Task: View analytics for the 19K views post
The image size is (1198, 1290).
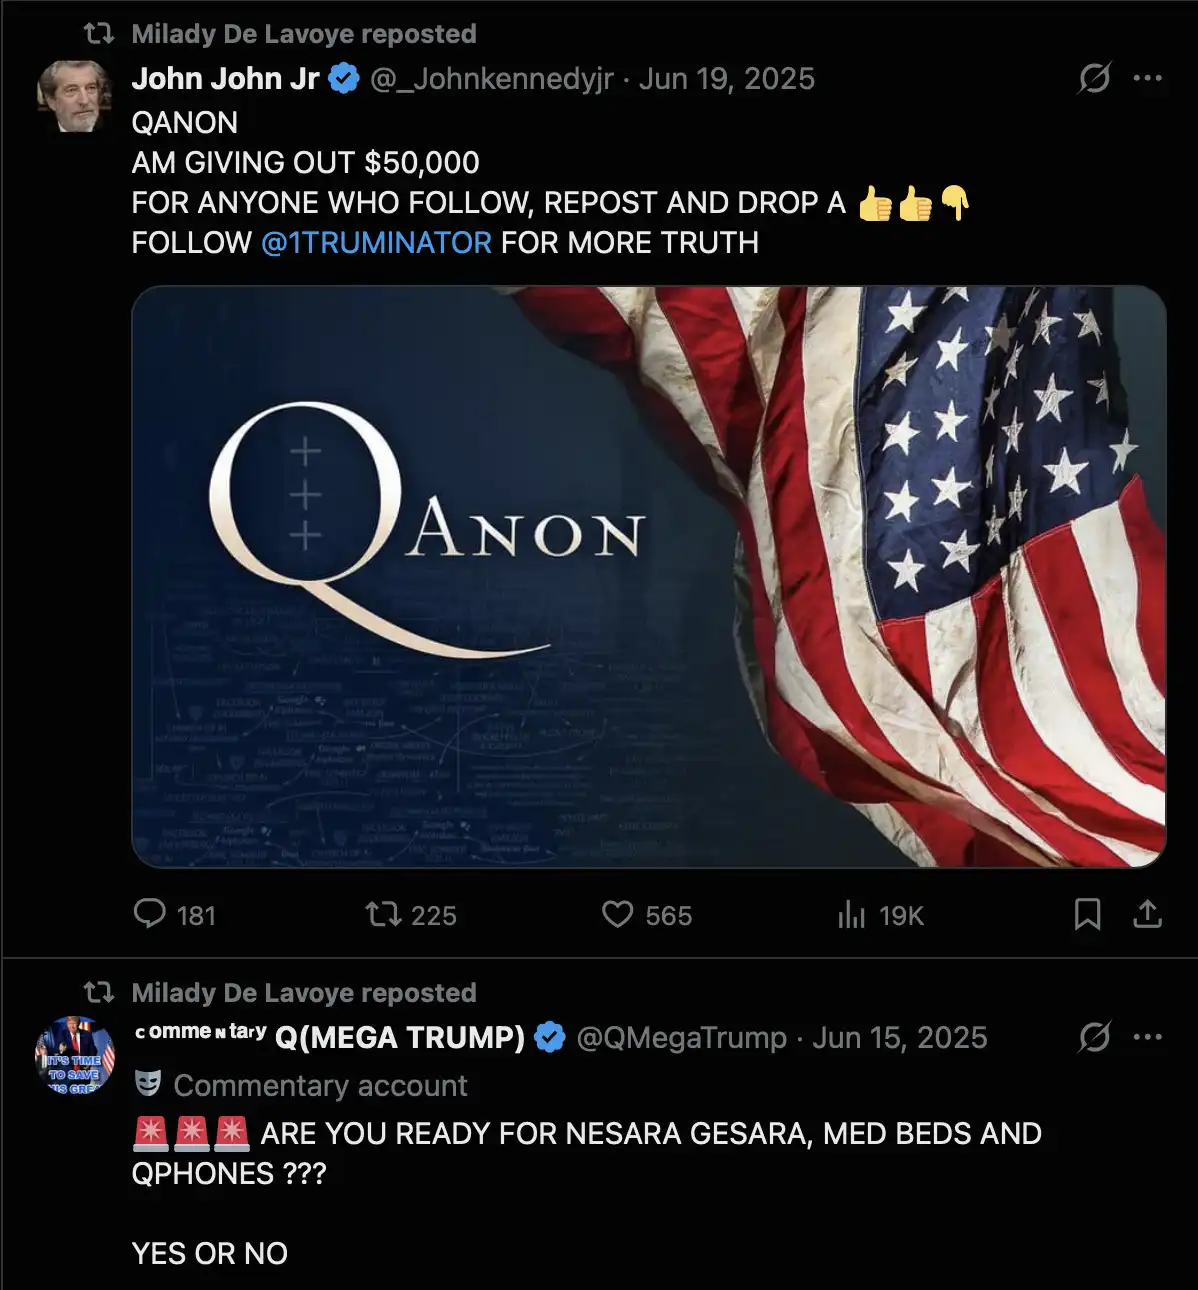Action: point(851,914)
